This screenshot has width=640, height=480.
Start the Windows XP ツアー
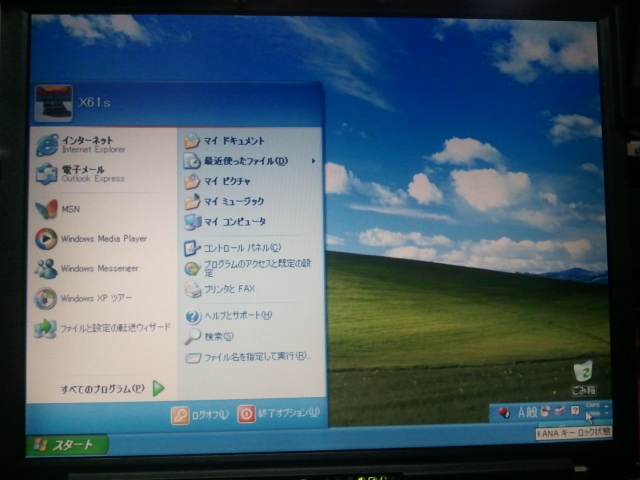83,298
